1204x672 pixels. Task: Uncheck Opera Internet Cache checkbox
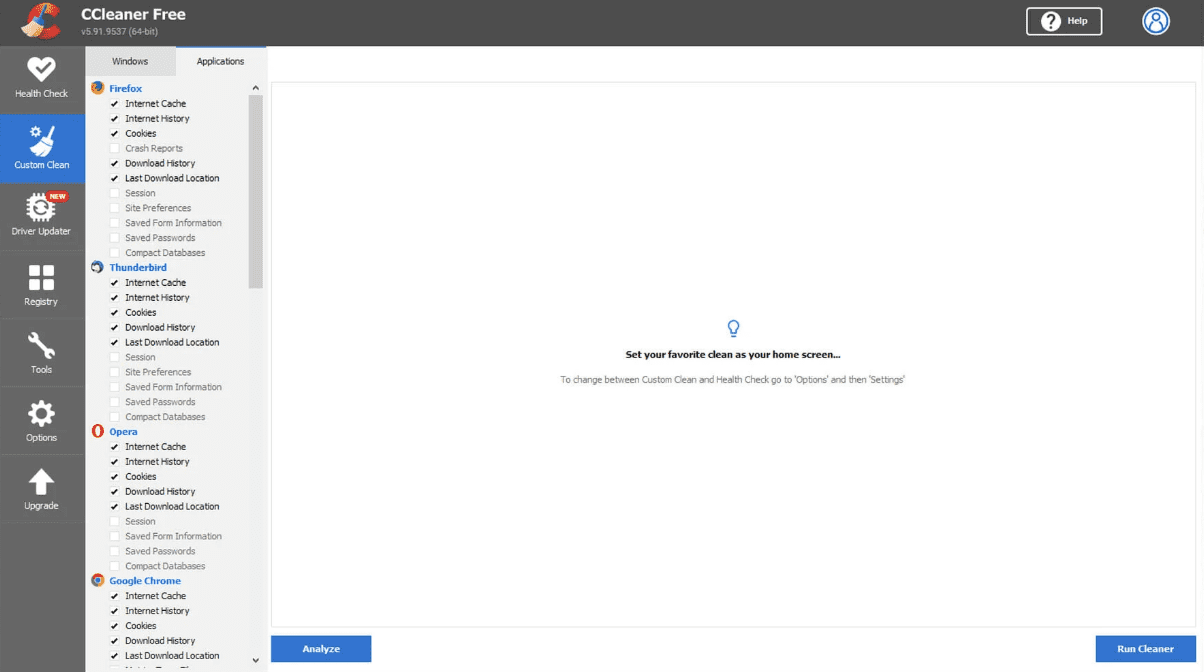[x=115, y=447]
